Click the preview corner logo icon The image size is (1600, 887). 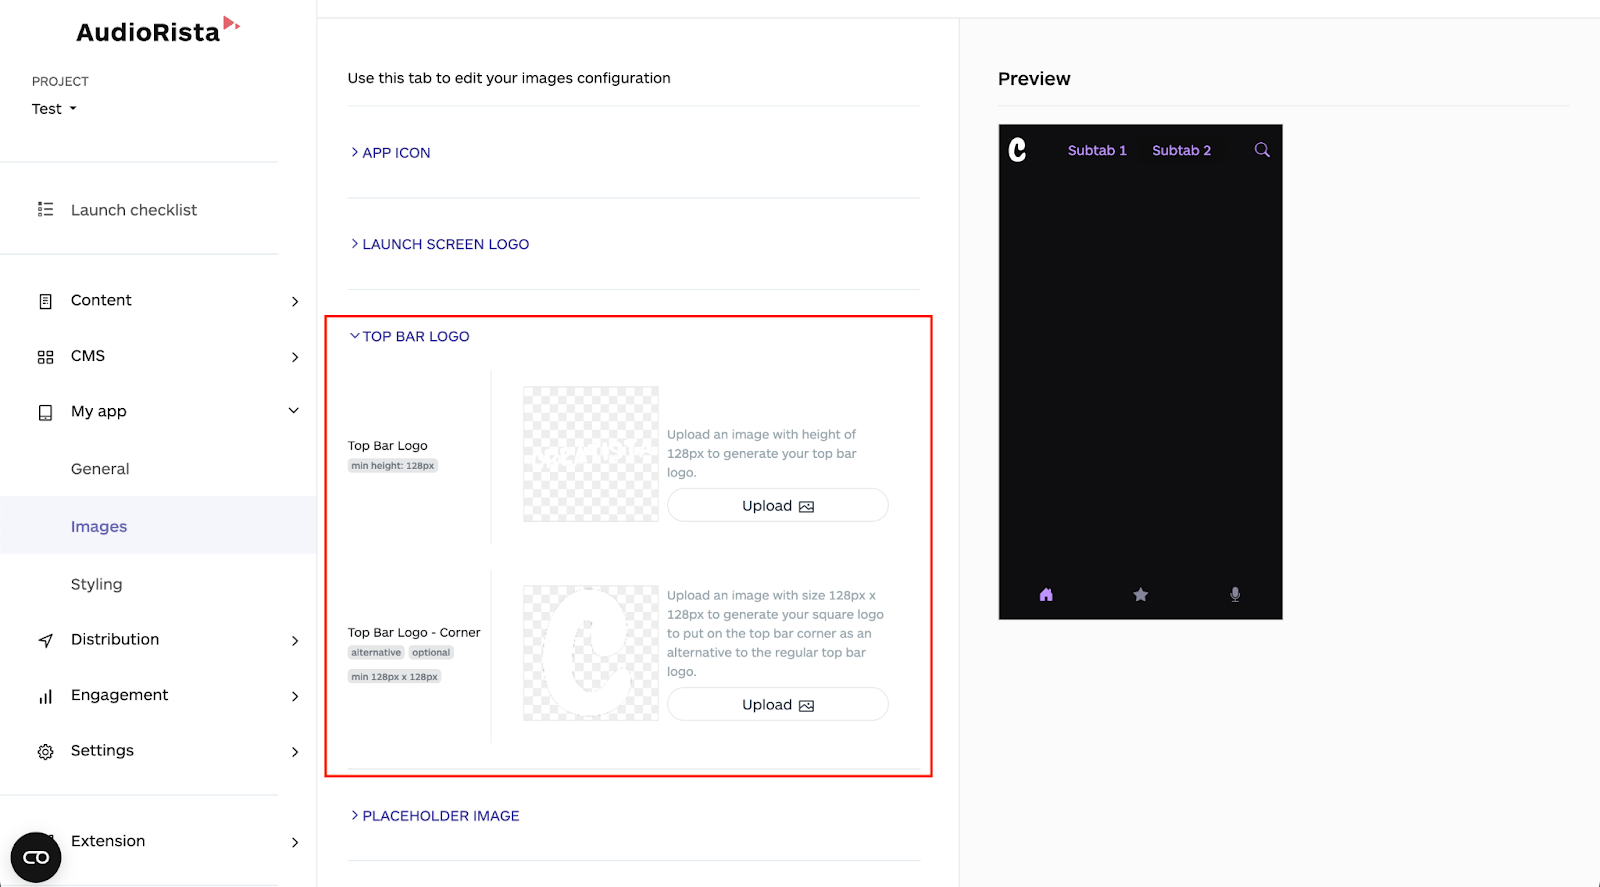(x=1017, y=150)
